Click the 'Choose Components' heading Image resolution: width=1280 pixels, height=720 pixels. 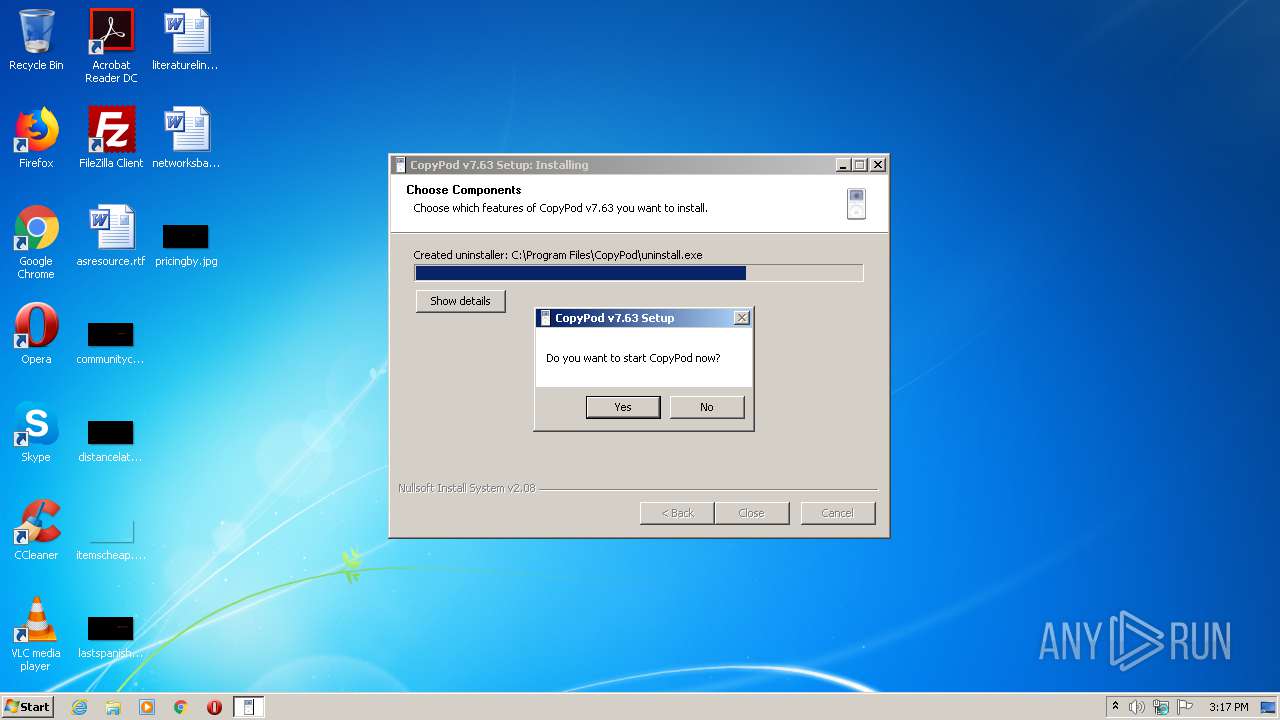click(x=464, y=190)
